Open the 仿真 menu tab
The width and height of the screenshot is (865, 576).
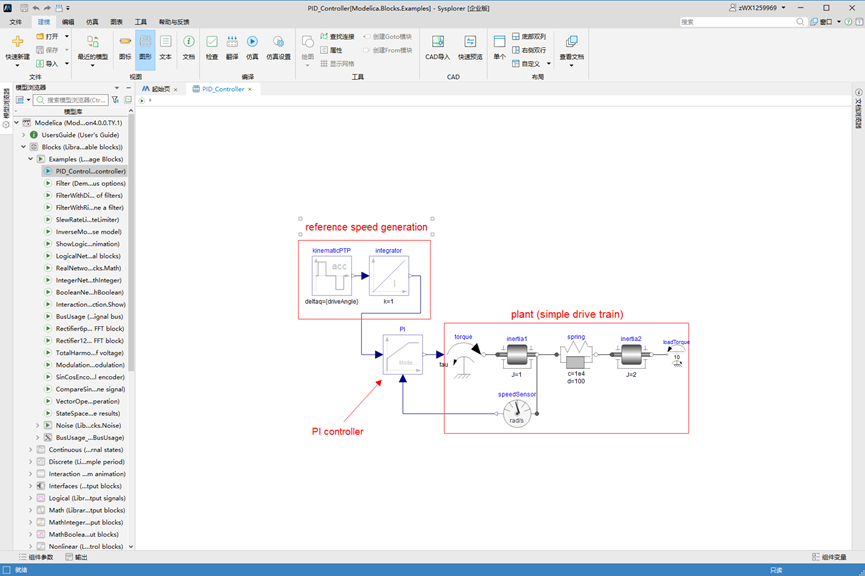pos(92,22)
